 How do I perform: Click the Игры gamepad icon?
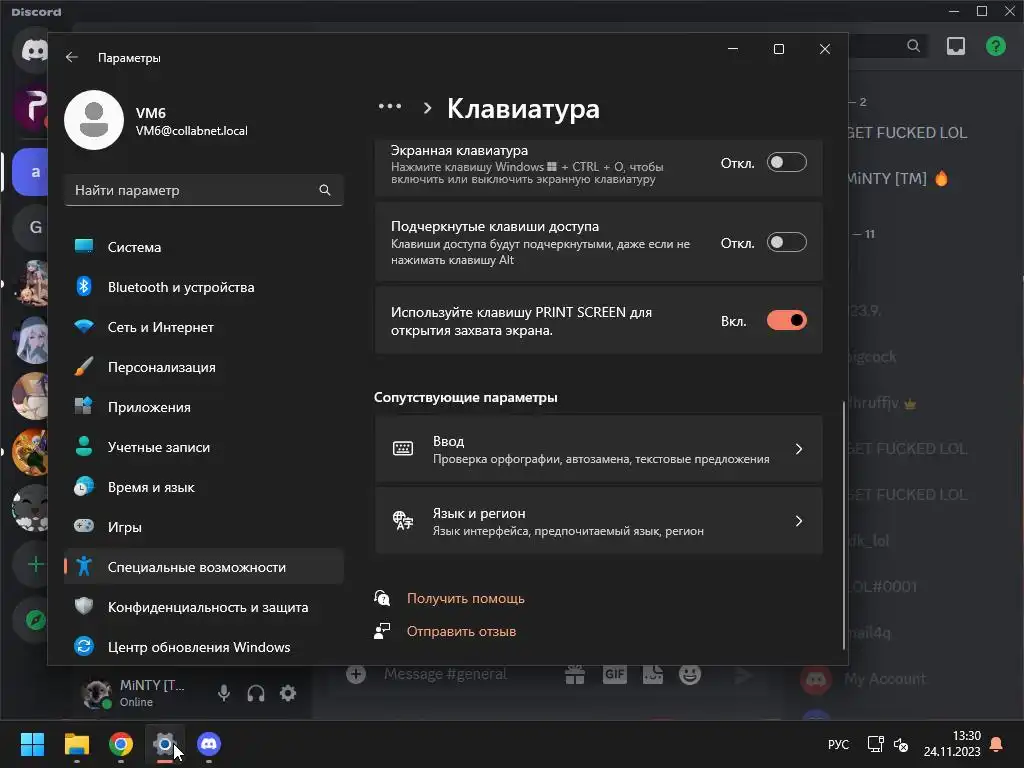tap(84, 526)
